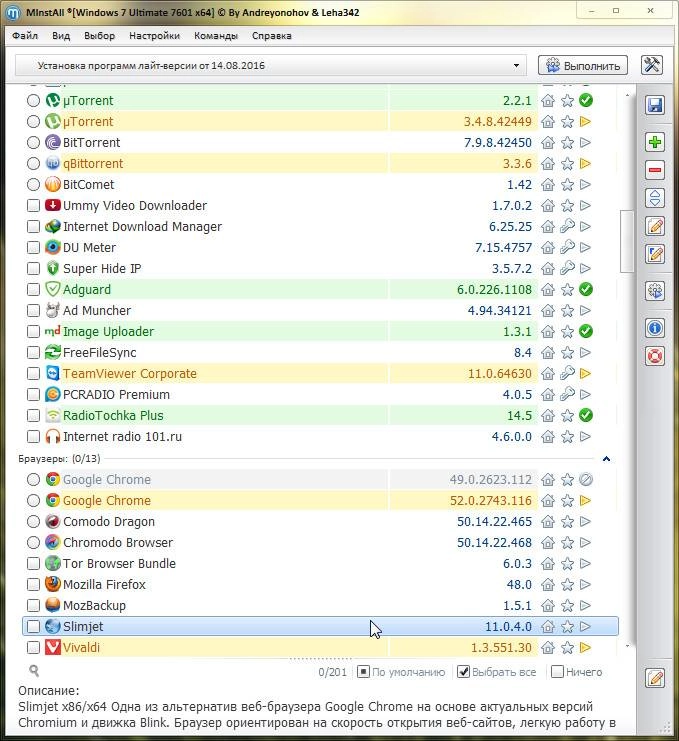The image size is (679, 741).
Task: Click the blue info icon in sidebar
Action: [655, 328]
